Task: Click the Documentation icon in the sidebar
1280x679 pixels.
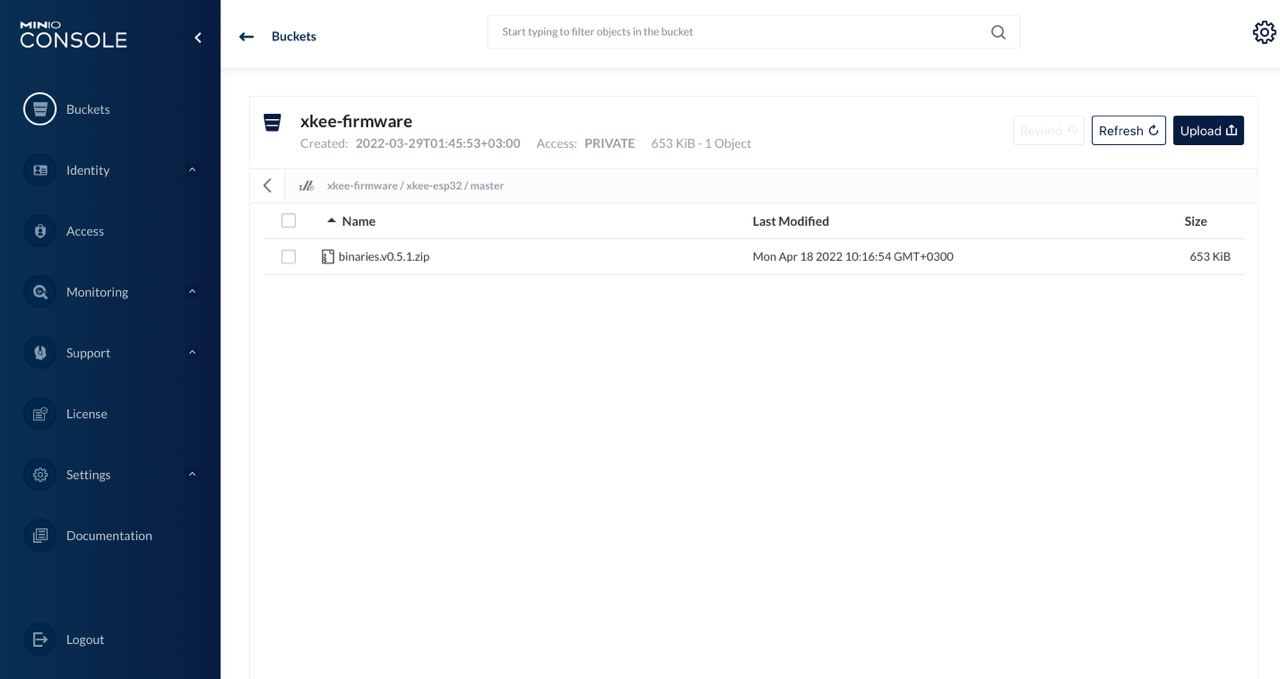Action: point(40,536)
